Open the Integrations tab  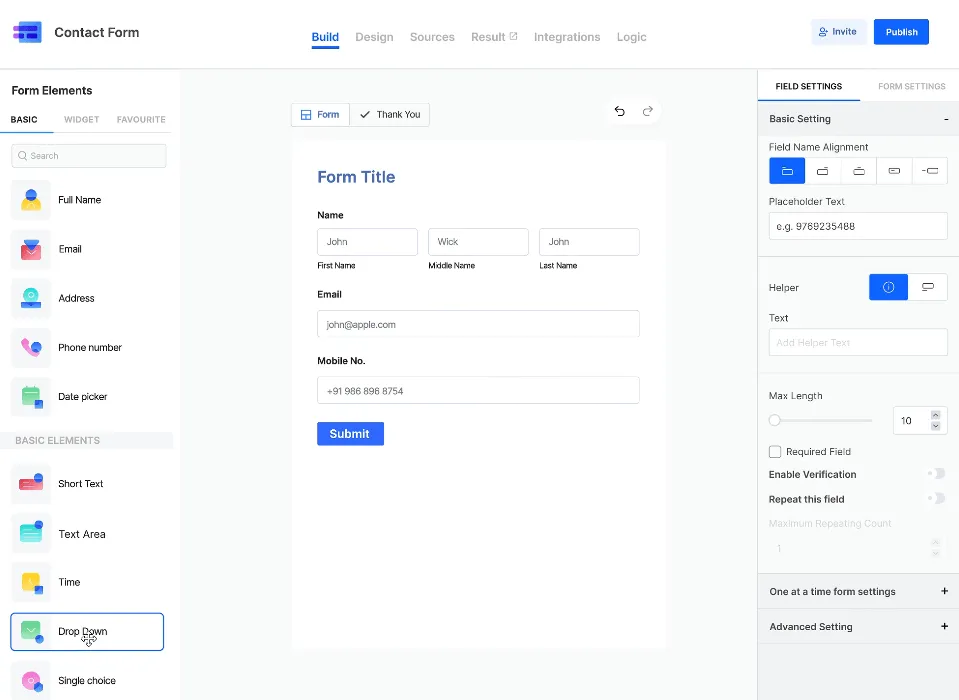567,37
